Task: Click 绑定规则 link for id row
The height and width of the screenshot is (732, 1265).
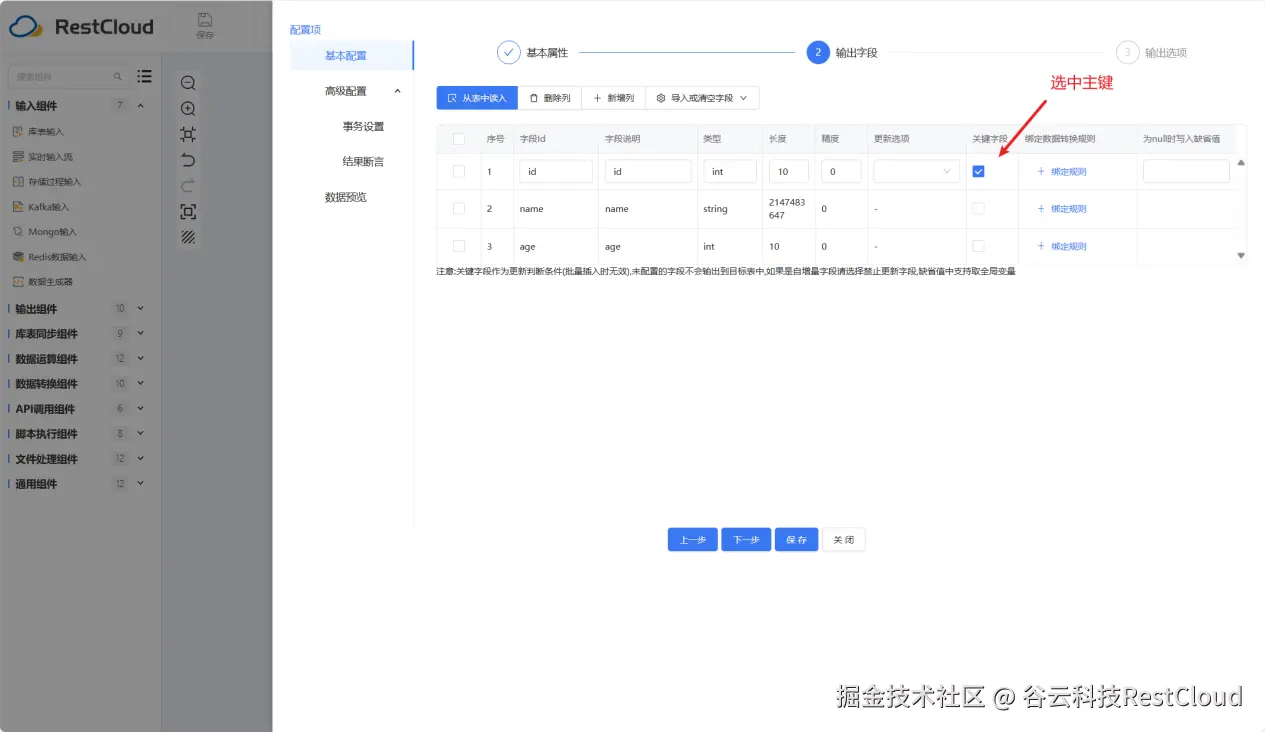Action: tap(1062, 172)
